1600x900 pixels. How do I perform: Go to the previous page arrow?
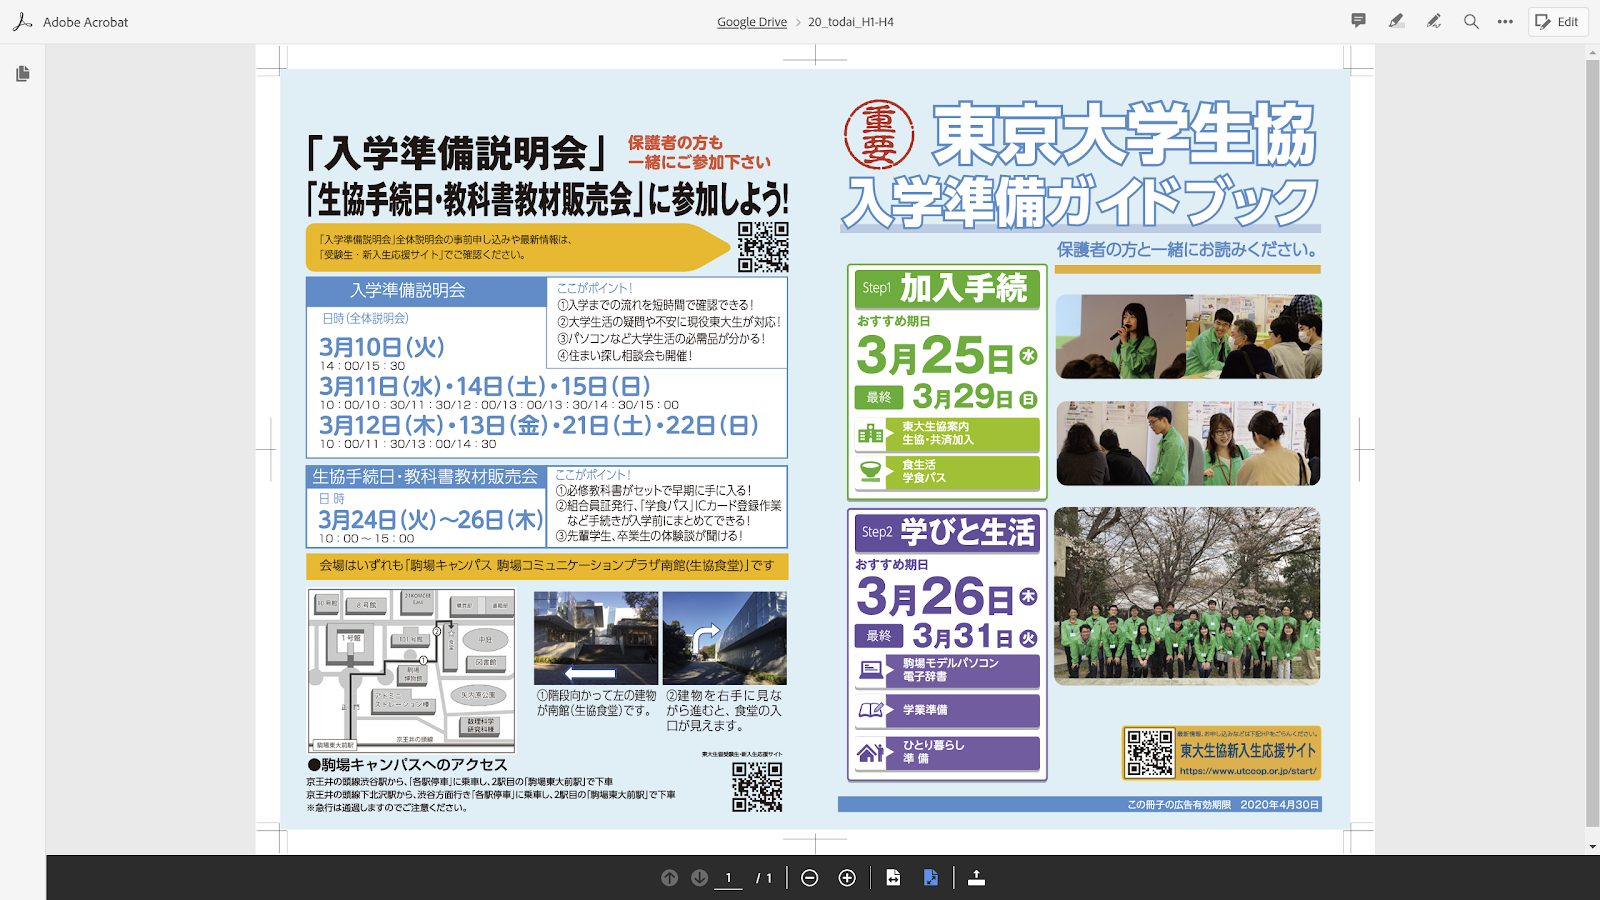coord(669,878)
